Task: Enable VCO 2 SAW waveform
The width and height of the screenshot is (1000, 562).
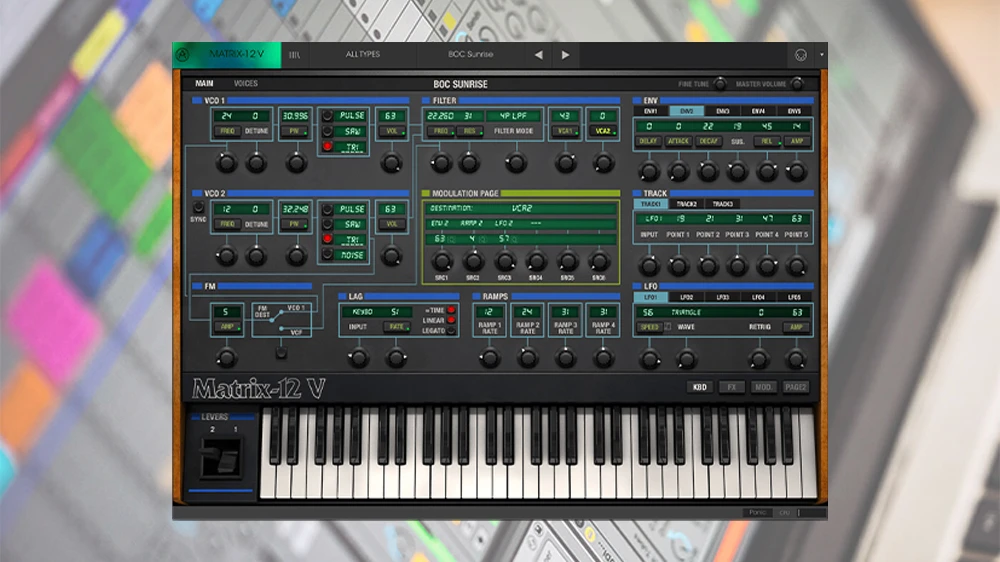Action: point(327,225)
